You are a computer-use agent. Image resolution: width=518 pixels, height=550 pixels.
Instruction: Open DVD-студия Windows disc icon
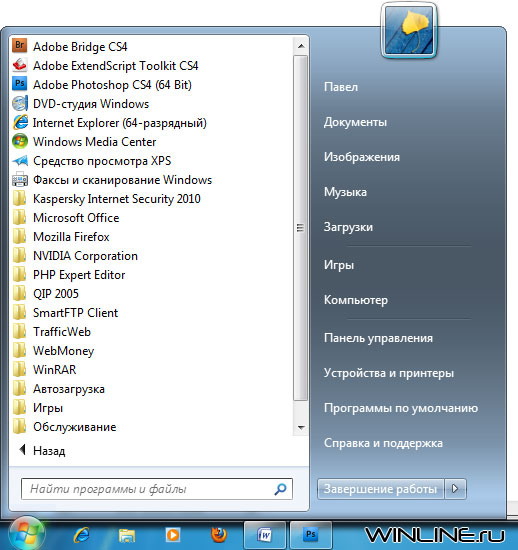(20, 103)
